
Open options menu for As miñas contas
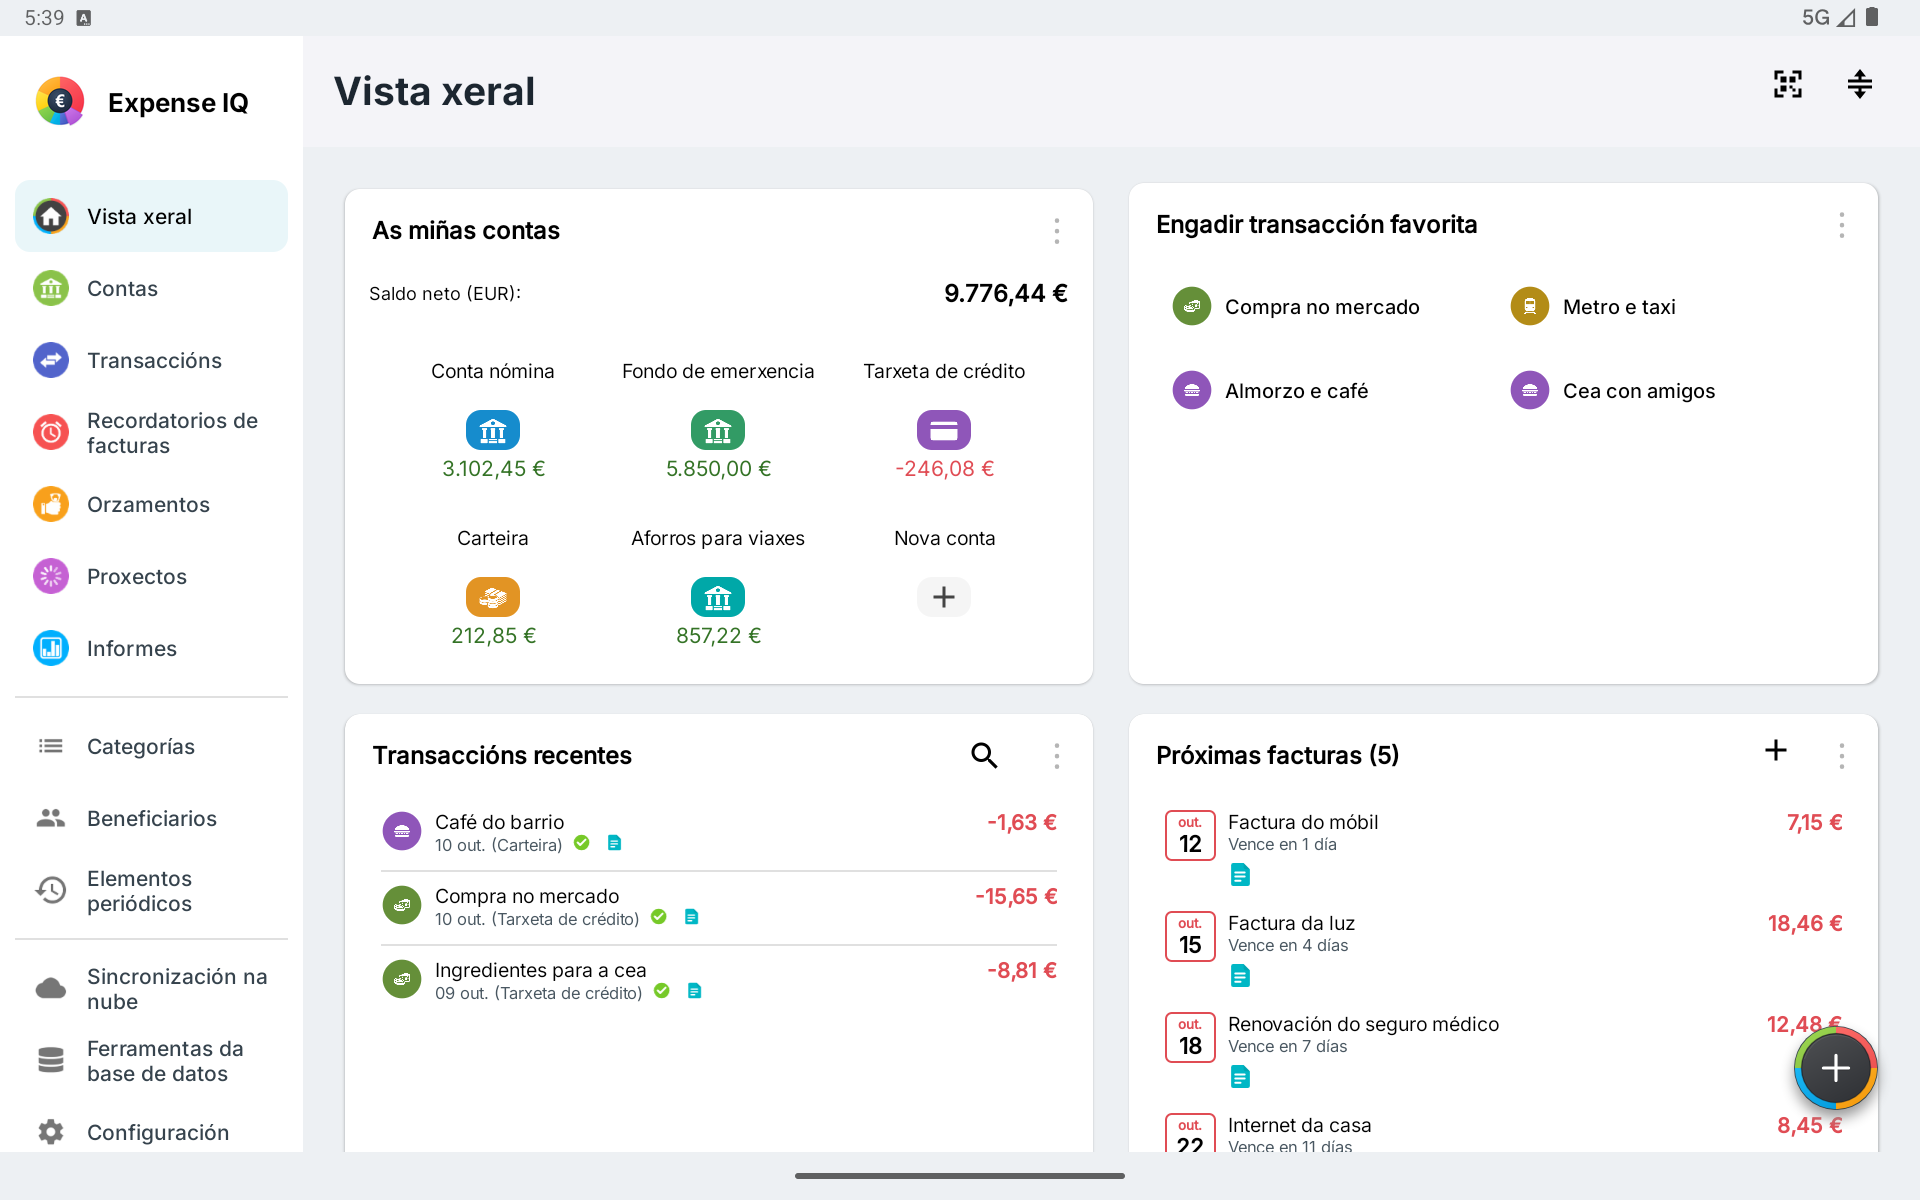pyautogui.click(x=1056, y=231)
